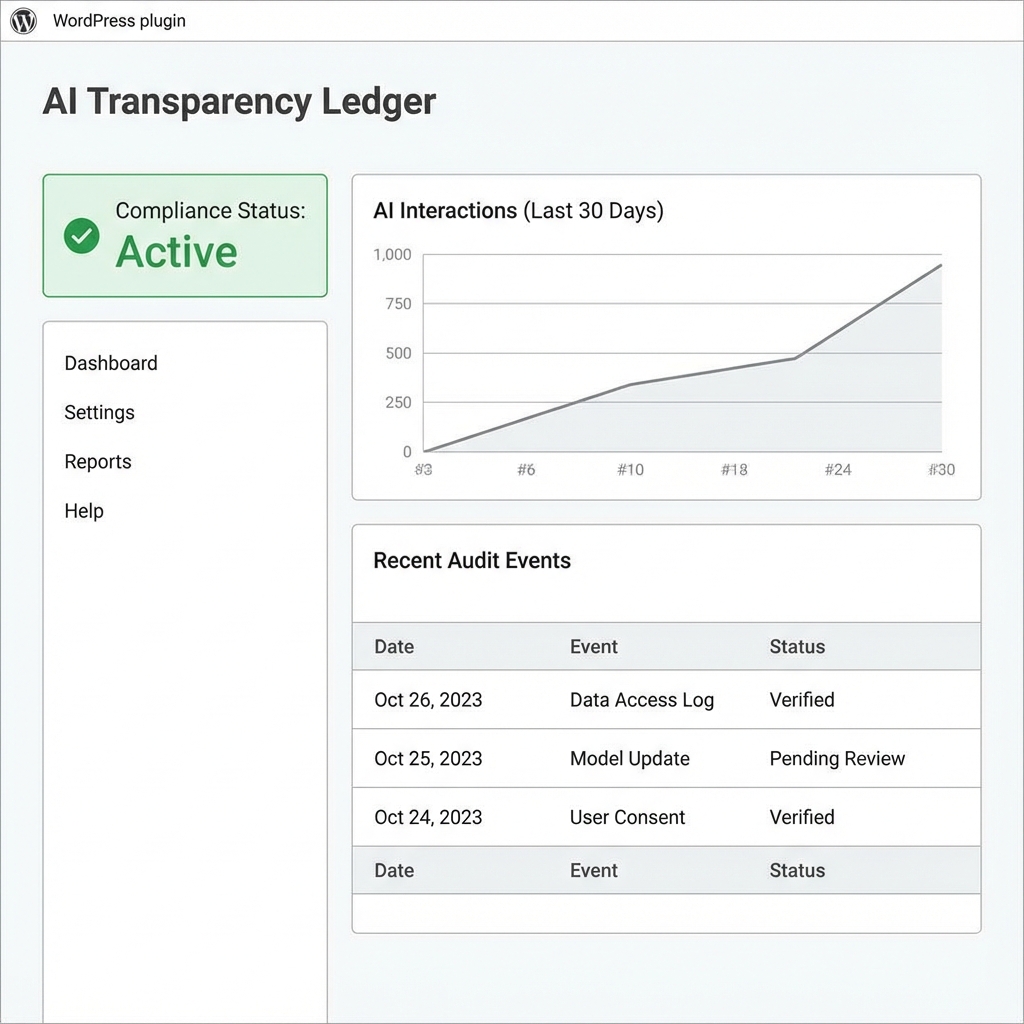The width and height of the screenshot is (1024, 1024).
Task: Navigate to the Reports page
Action: click(97, 461)
